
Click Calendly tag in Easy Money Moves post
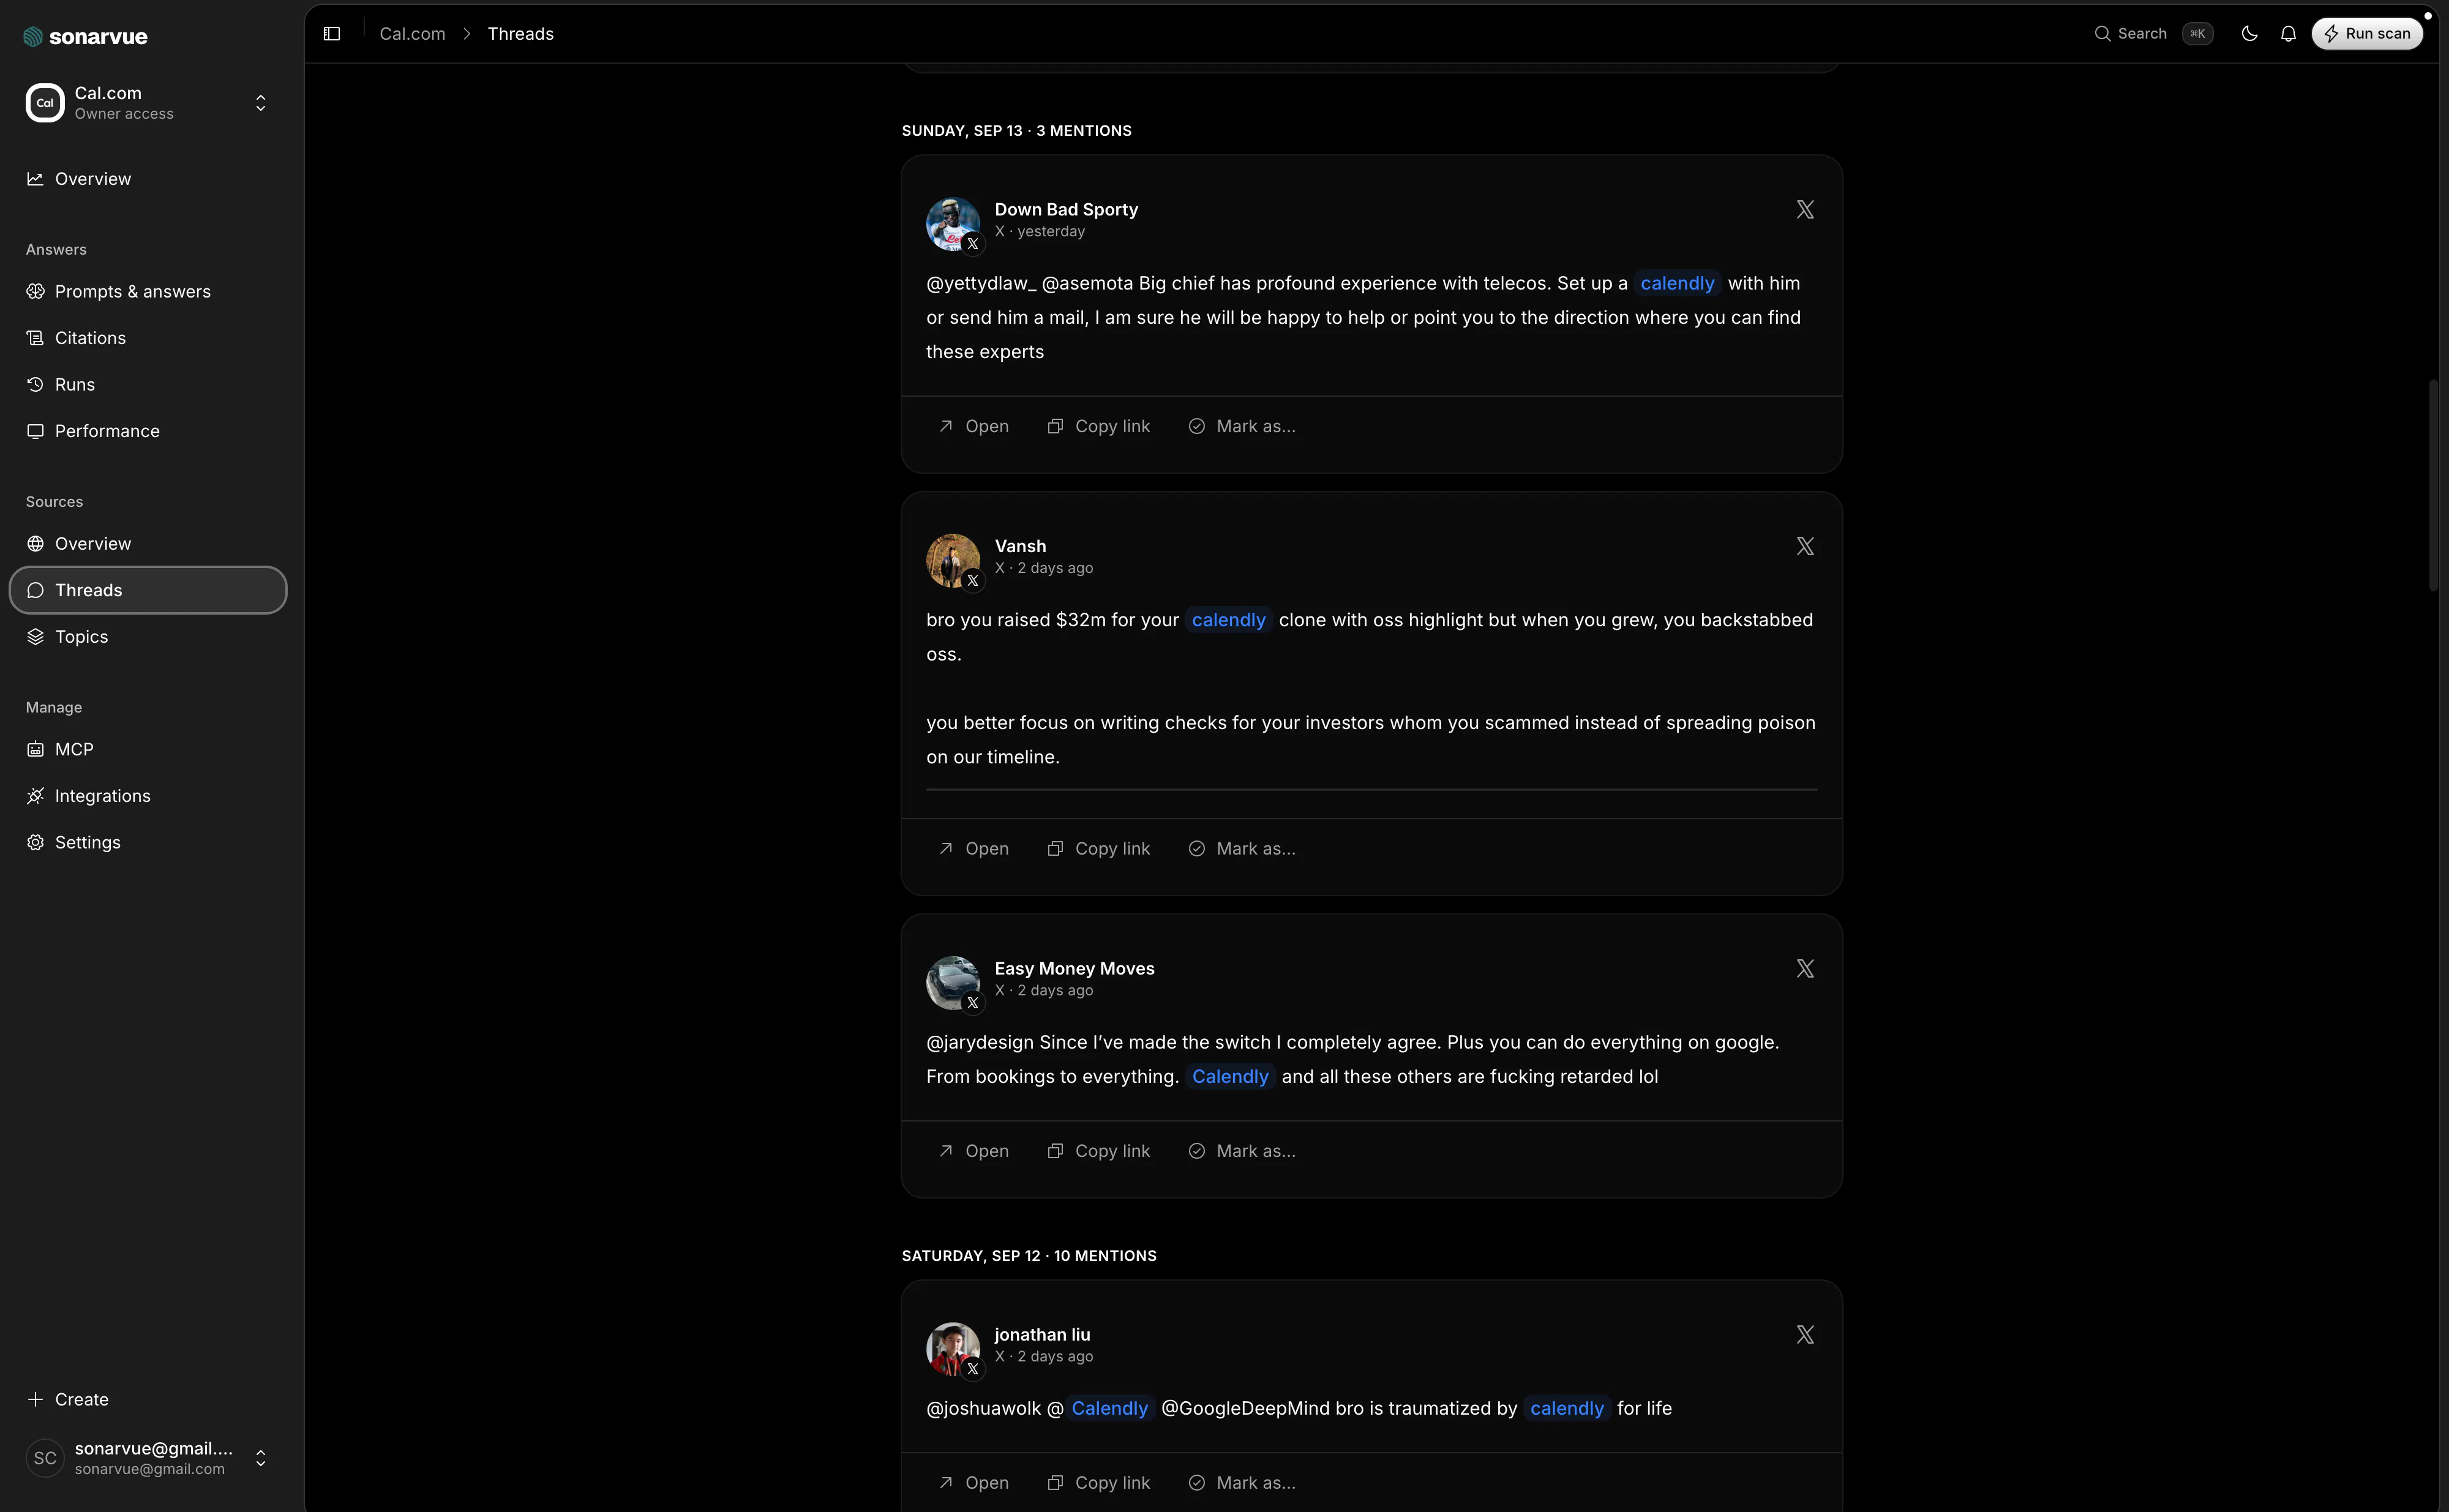tap(1229, 1077)
